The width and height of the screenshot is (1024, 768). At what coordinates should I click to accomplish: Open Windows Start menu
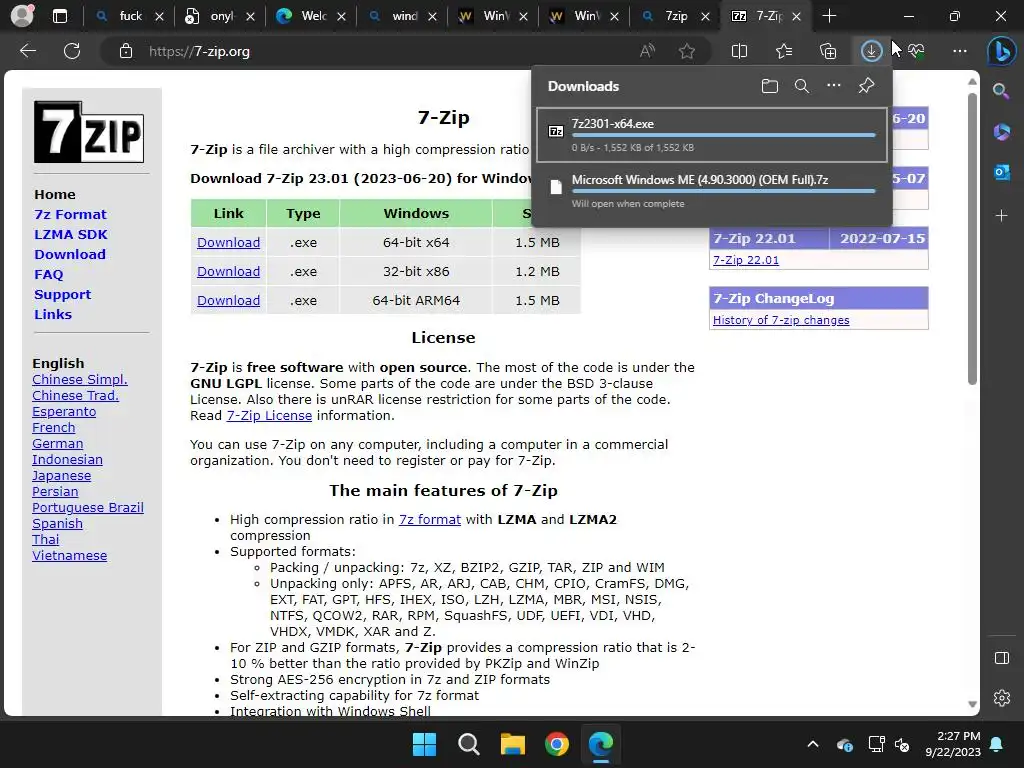424,744
